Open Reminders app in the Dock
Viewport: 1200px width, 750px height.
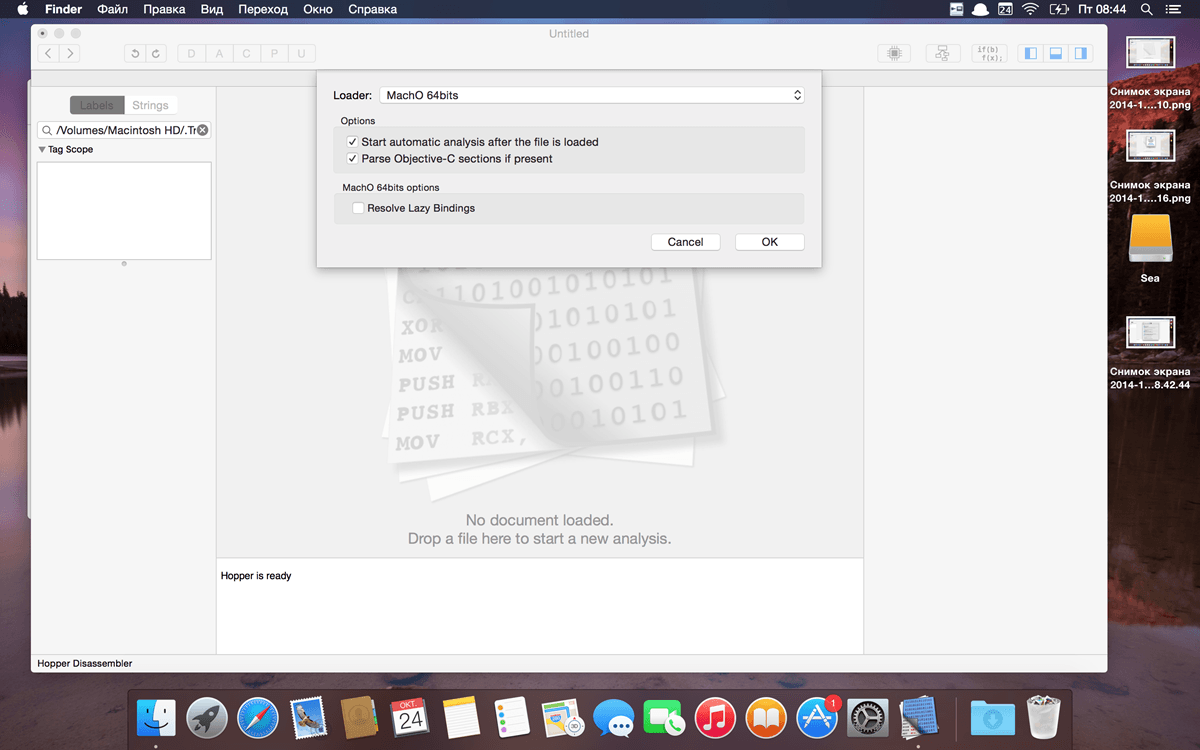pyautogui.click(x=512, y=718)
